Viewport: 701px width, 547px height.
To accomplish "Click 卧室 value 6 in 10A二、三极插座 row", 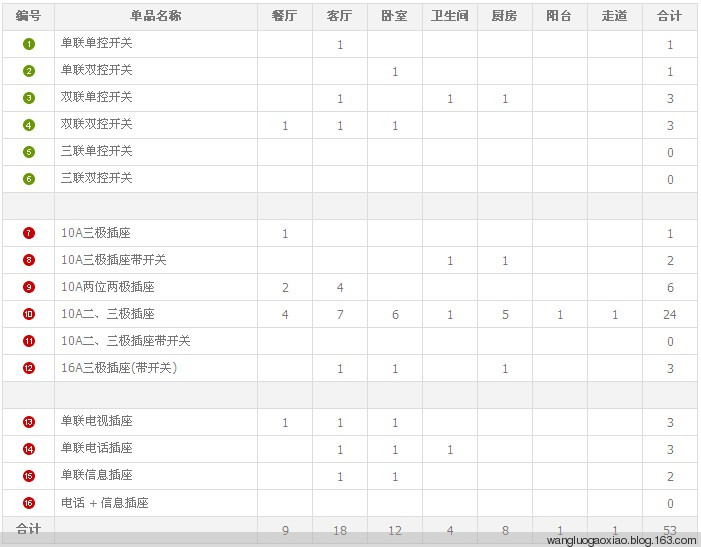I will (x=395, y=315).
